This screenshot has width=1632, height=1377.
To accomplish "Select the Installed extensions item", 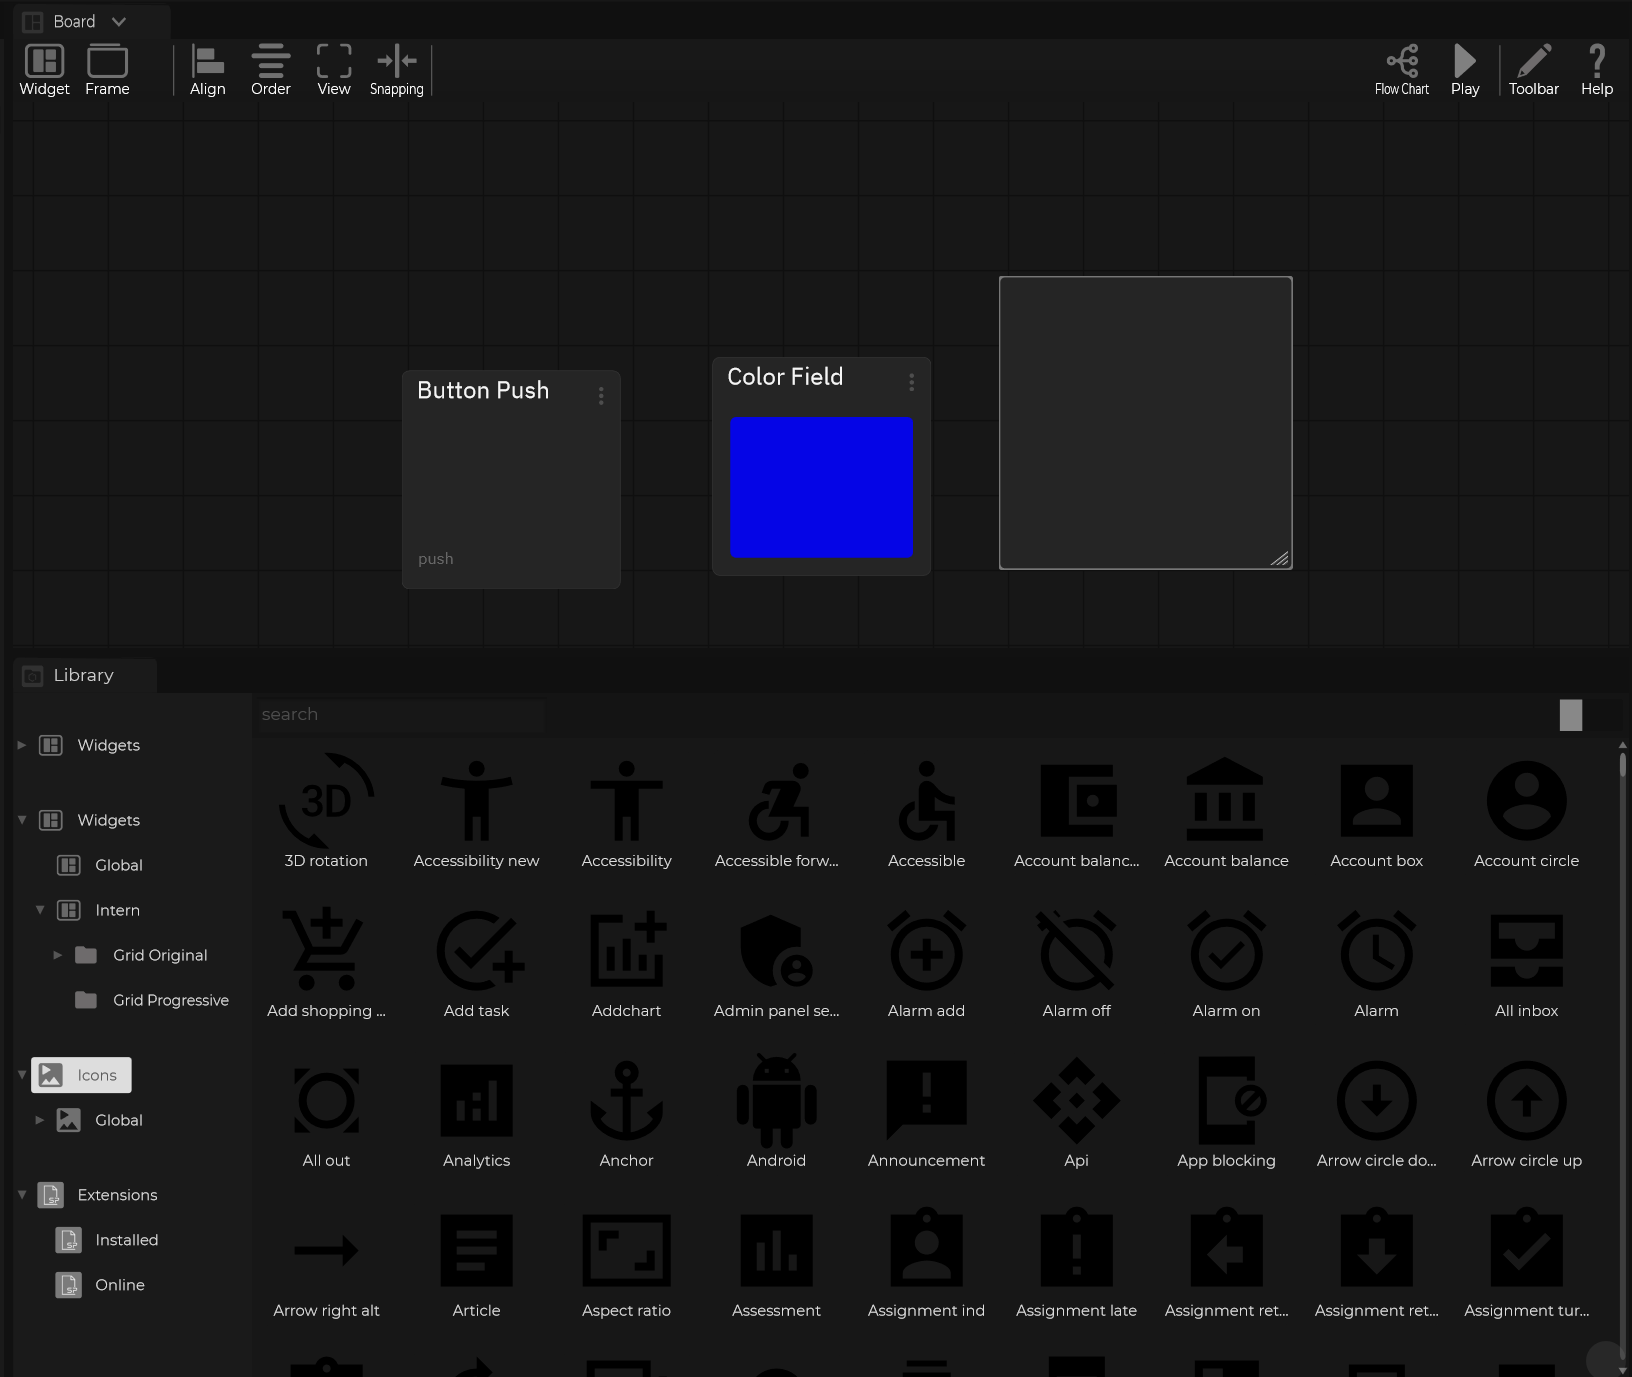I will tap(126, 1240).
